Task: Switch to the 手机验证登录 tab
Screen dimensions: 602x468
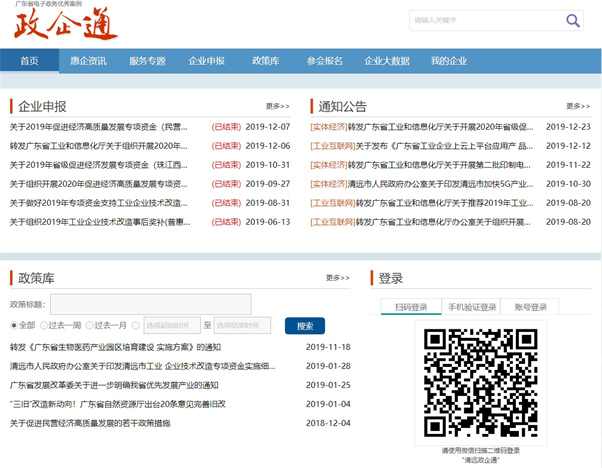Action: [x=472, y=307]
